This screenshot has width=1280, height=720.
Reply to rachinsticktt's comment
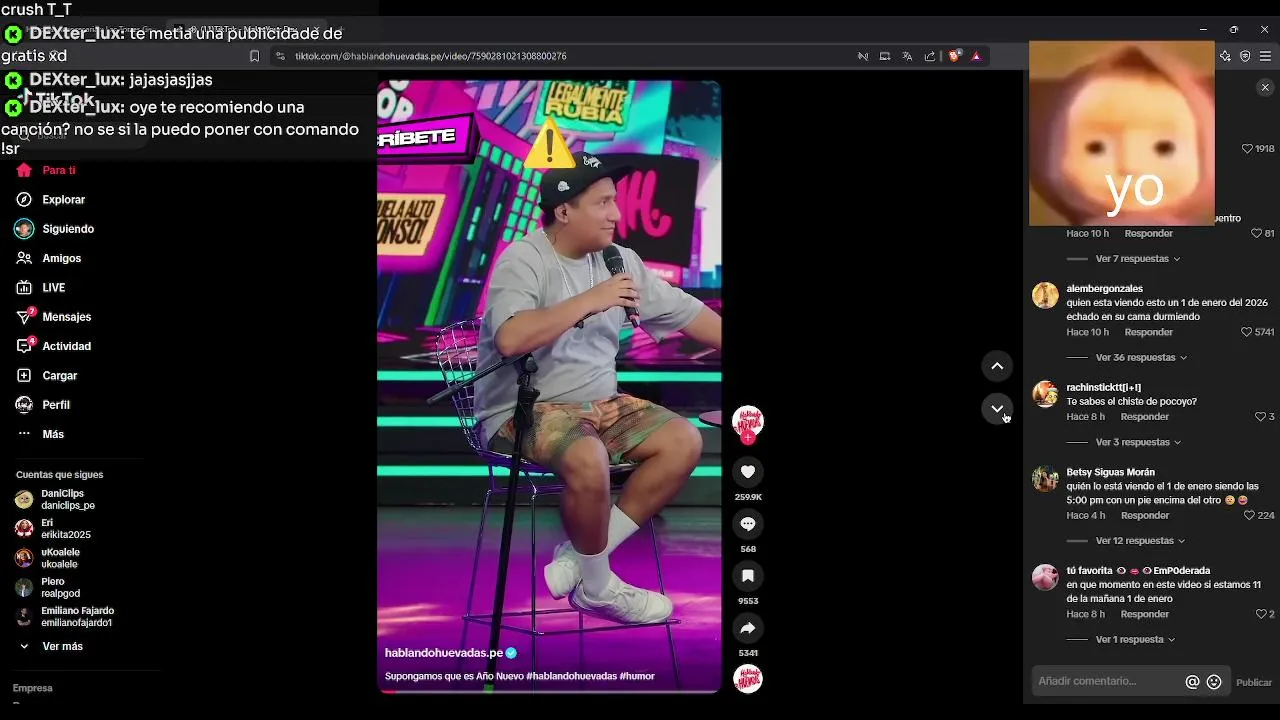click(x=1144, y=417)
